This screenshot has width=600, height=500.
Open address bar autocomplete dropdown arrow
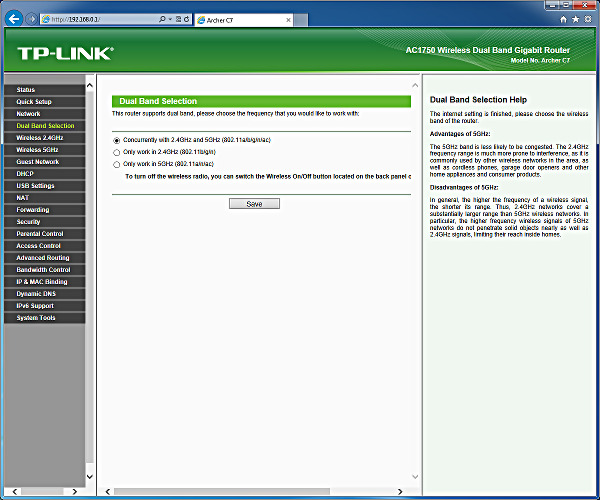pos(170,19)
